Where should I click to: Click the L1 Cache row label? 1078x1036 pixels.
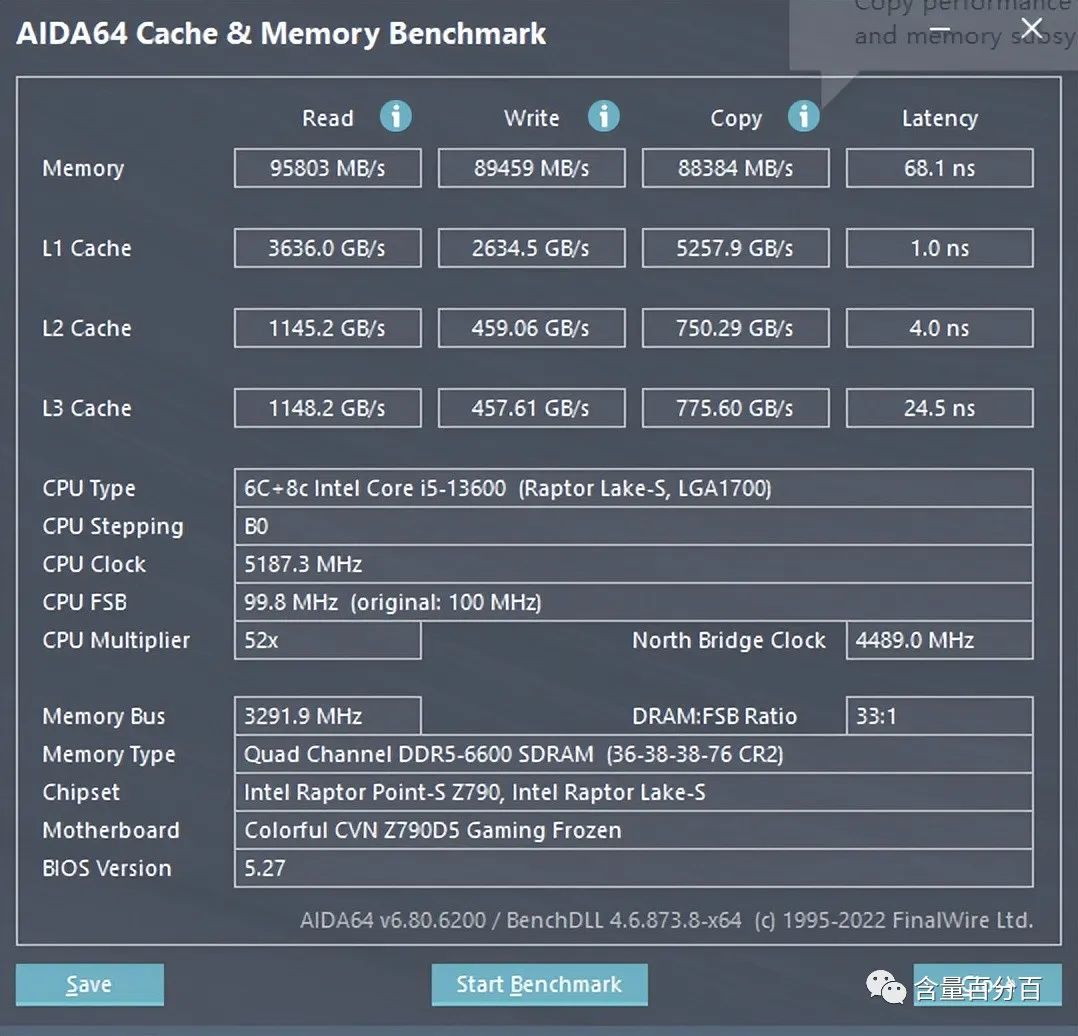(87, 248)
